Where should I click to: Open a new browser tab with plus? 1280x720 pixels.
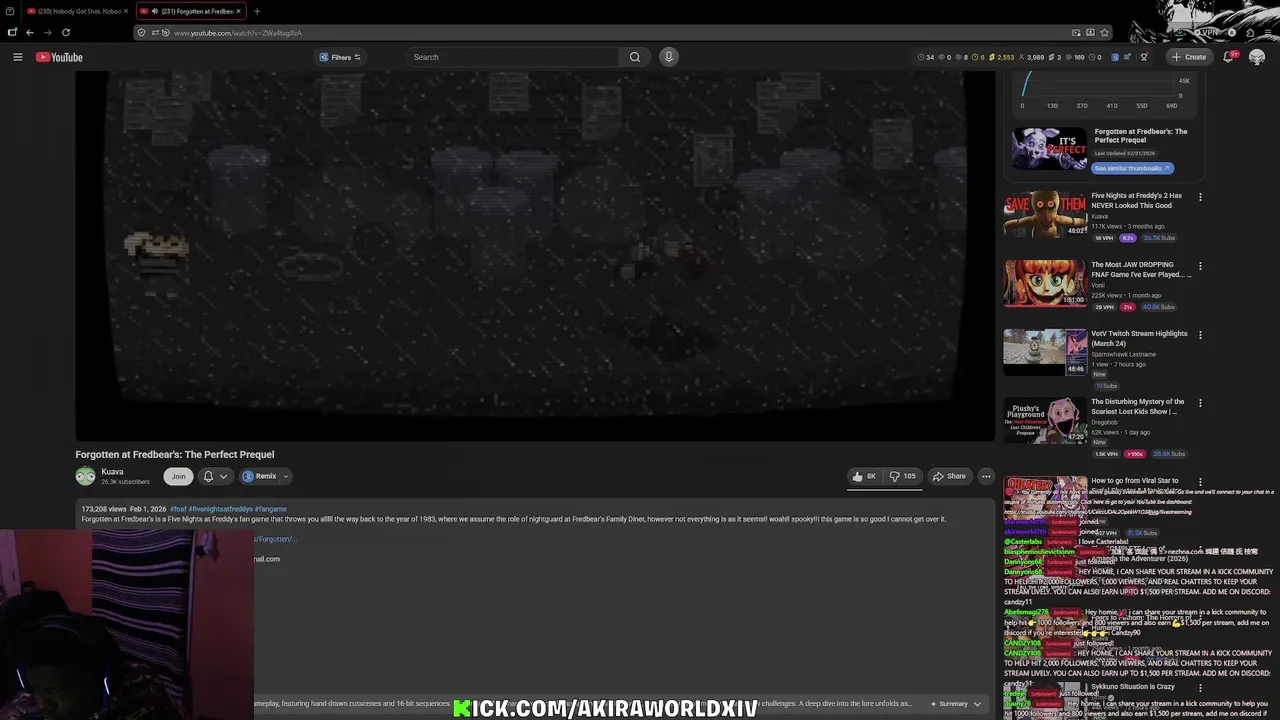[x=257, y=11]
